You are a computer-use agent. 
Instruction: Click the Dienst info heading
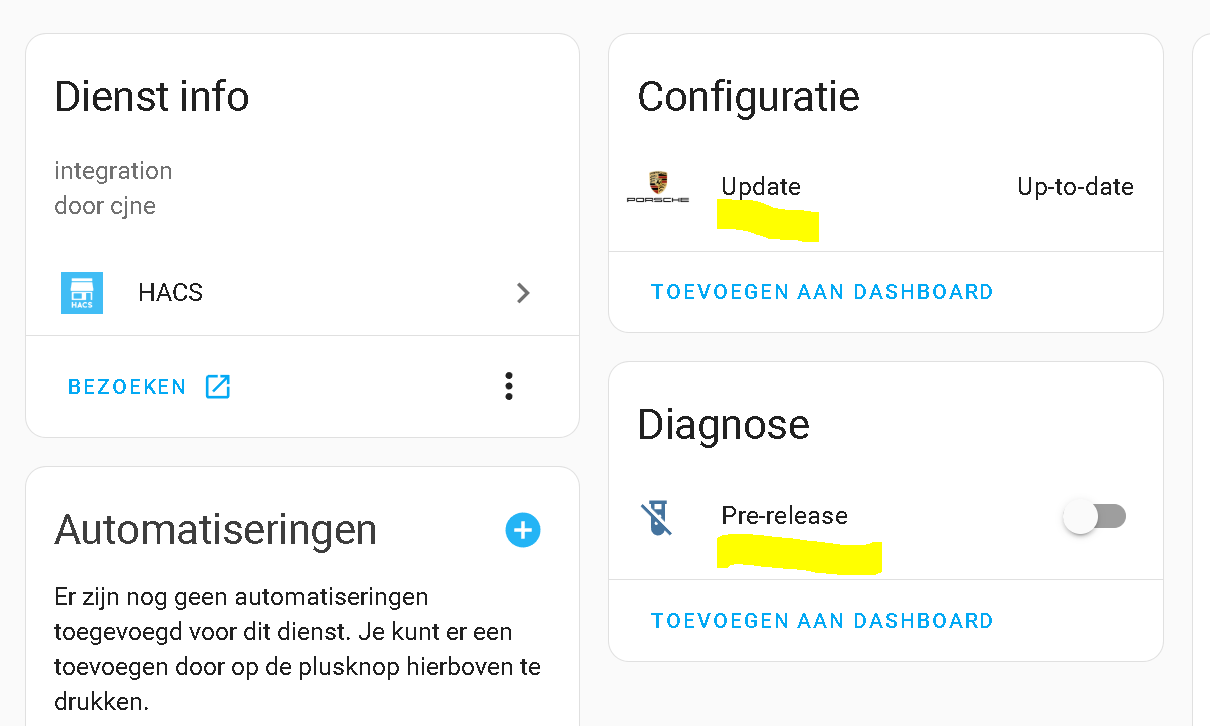(x=152, y=97)
